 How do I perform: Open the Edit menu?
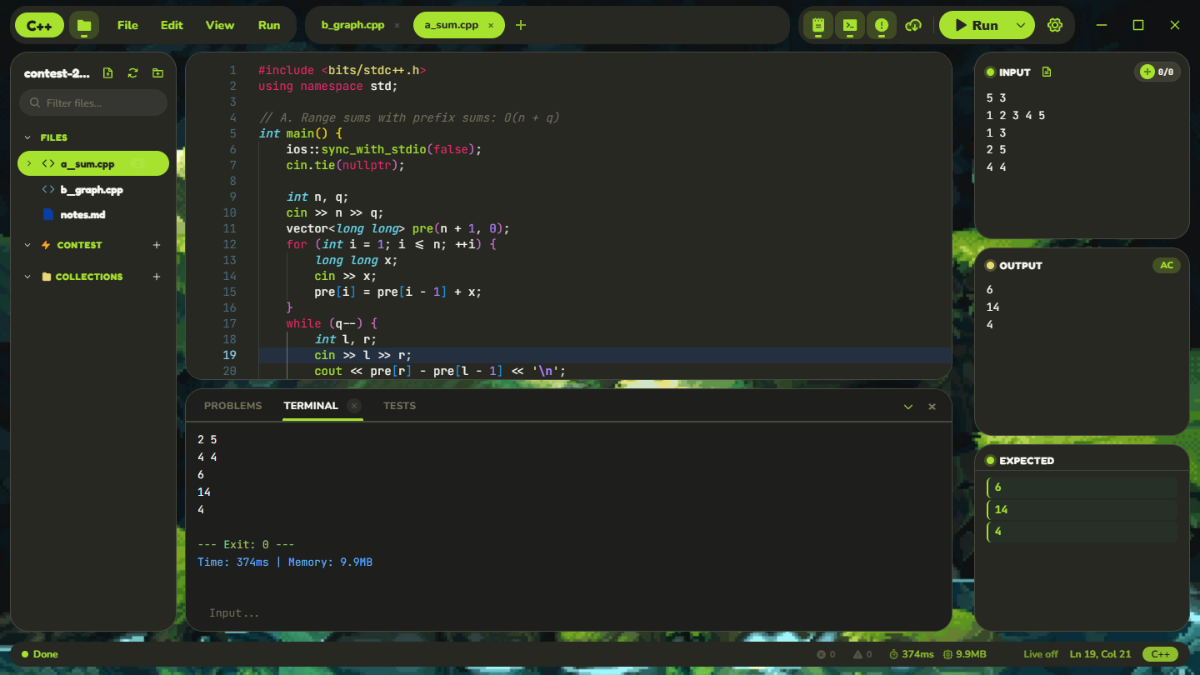point(172,25)
